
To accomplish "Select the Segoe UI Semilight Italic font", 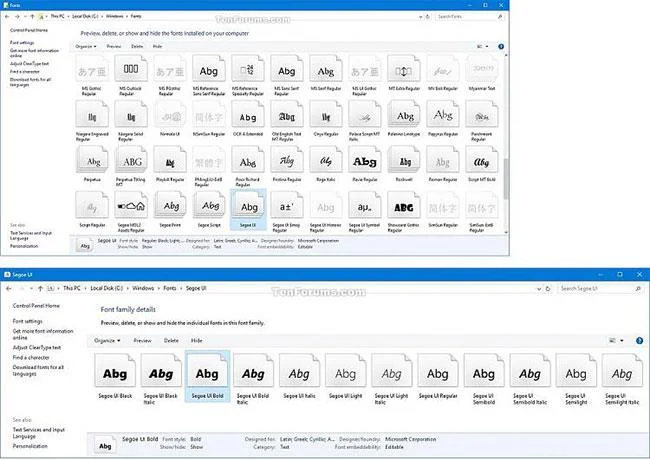I will pyautogui.click(x=622, y=371).
